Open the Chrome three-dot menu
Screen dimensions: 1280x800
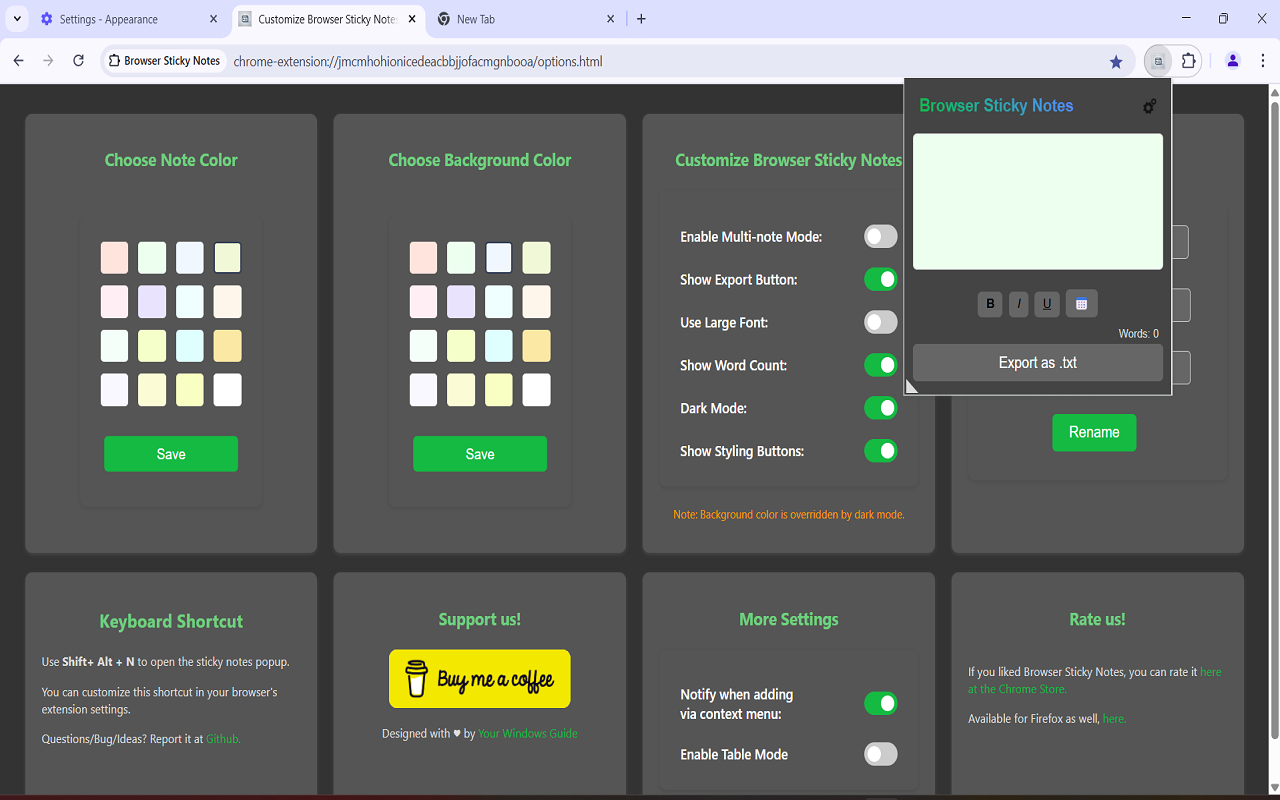[x=1263, y=61]
